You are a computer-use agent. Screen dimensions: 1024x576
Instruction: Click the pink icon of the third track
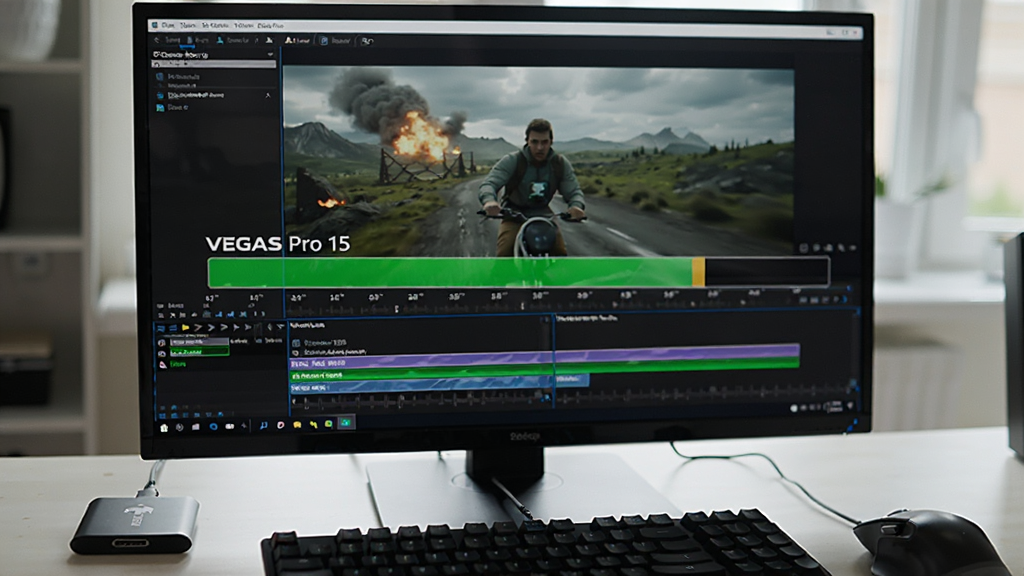point(163,364)
